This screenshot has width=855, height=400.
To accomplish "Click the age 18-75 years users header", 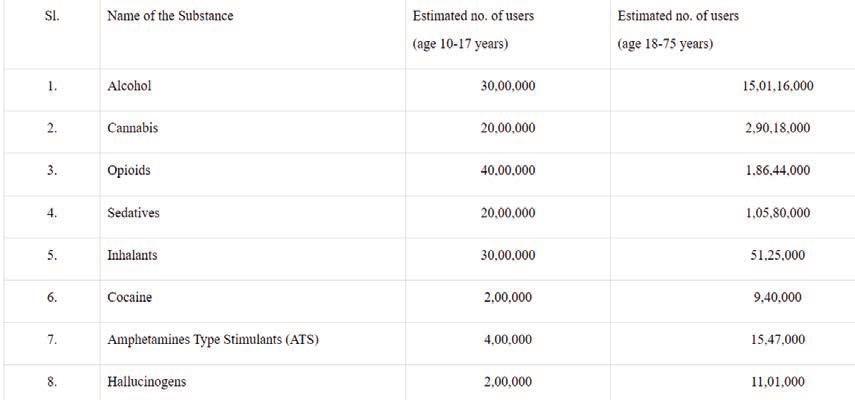I will coord(678,30).
